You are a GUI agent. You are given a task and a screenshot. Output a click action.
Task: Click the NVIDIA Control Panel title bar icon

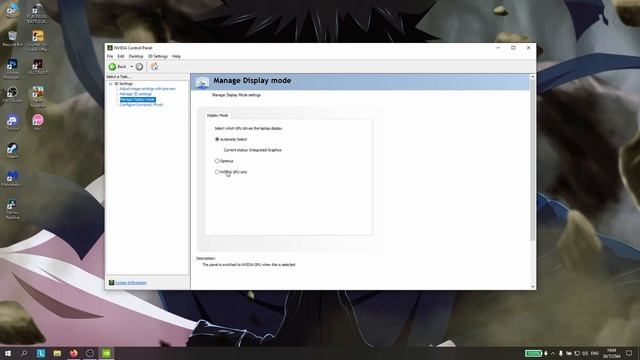click(x=110, y=48)
